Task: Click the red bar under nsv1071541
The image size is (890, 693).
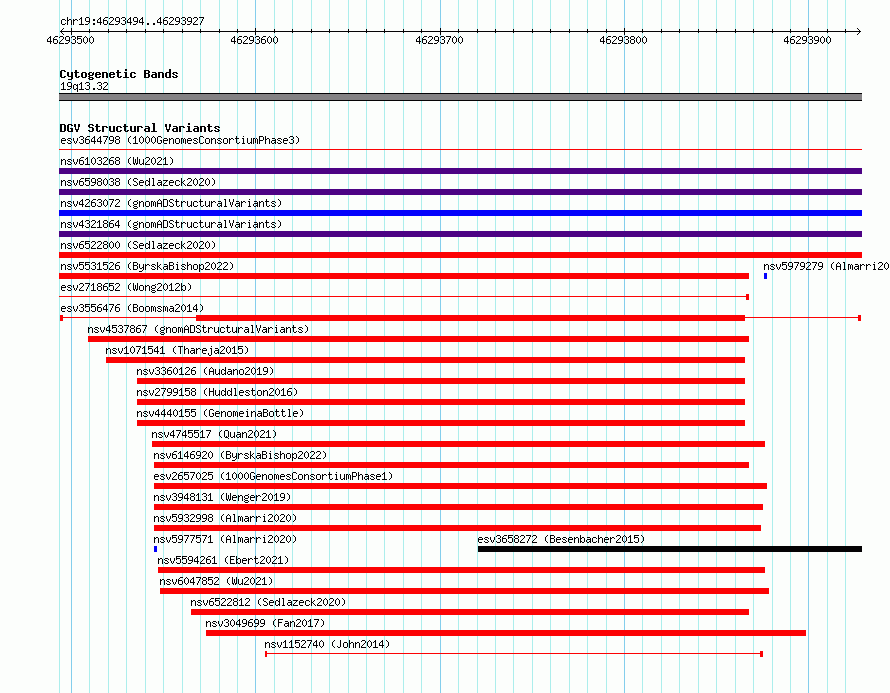Action: [426, 360]
